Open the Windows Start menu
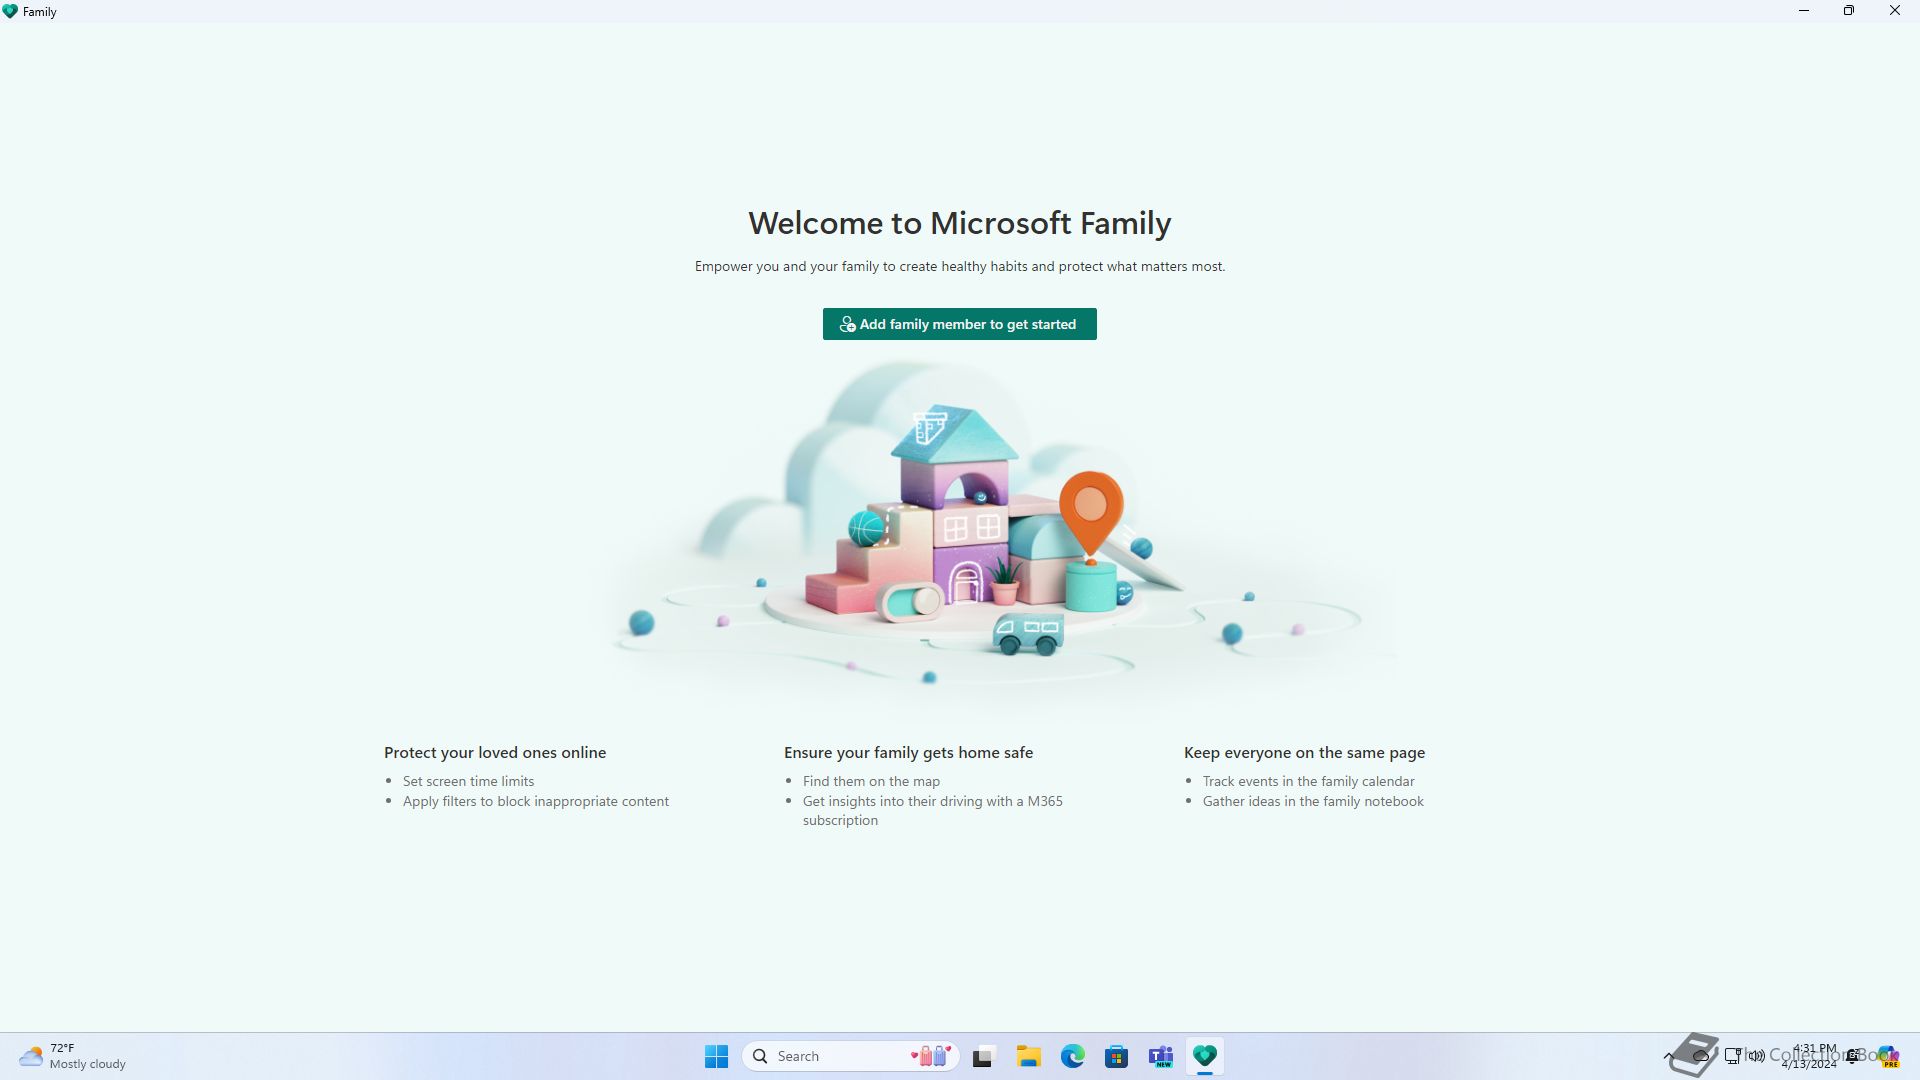This screenshot has height=1080, width=1920. [x=716, y=1056]
